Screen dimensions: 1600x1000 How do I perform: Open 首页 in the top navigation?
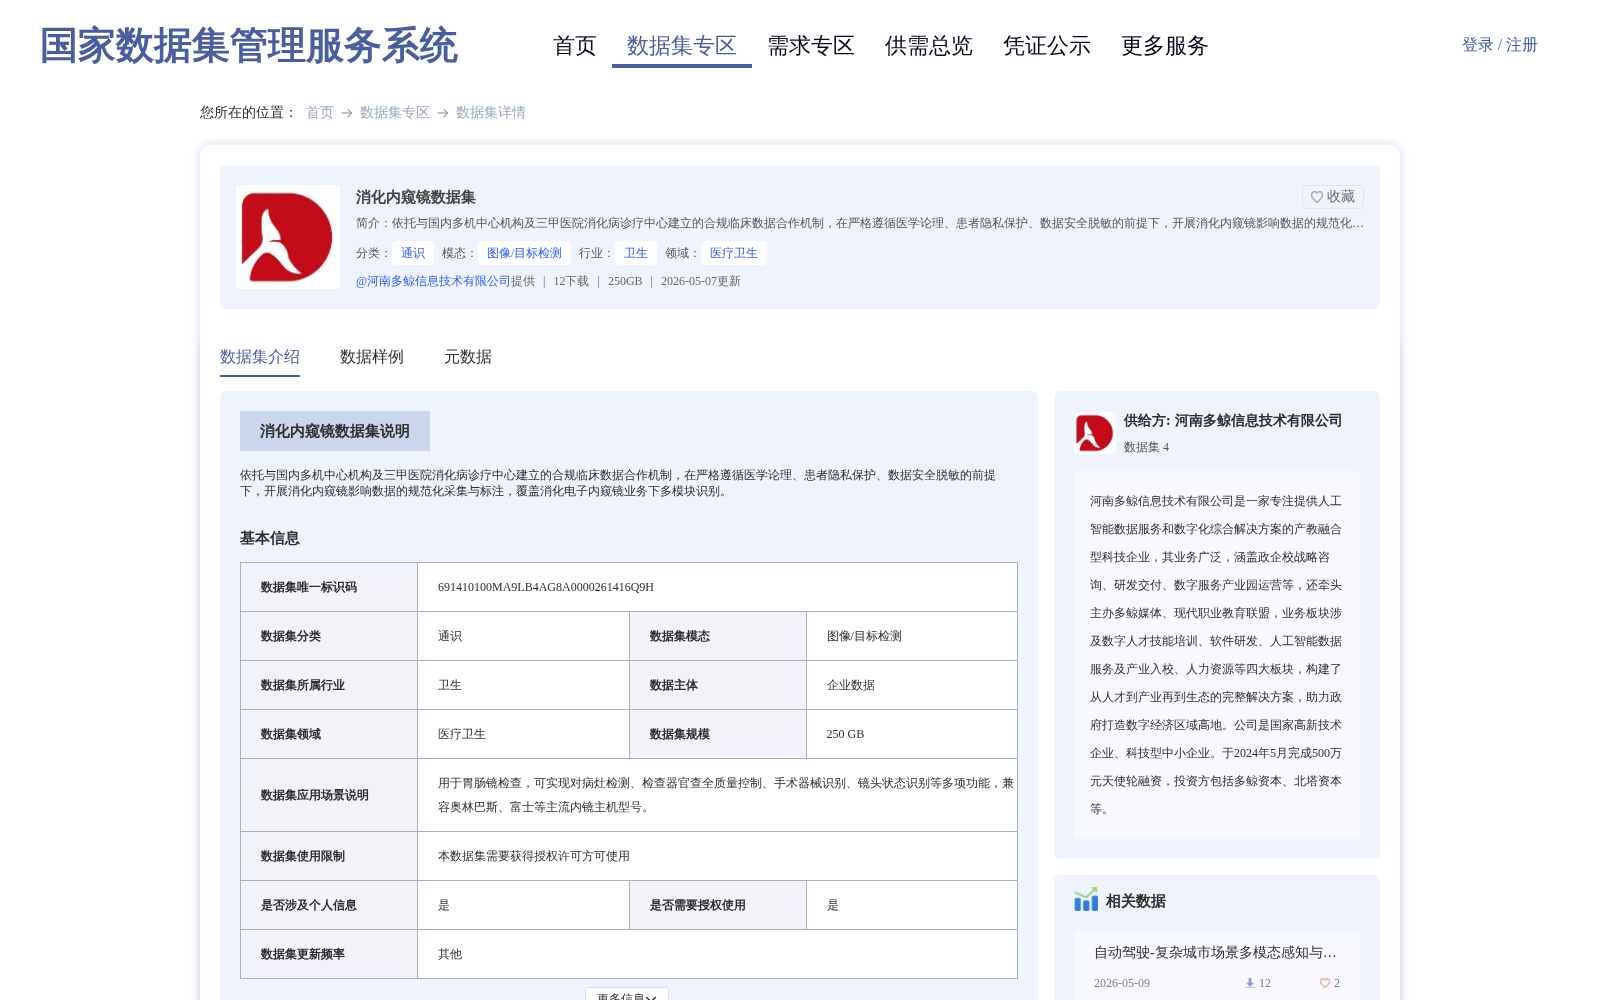pos(575,46)
